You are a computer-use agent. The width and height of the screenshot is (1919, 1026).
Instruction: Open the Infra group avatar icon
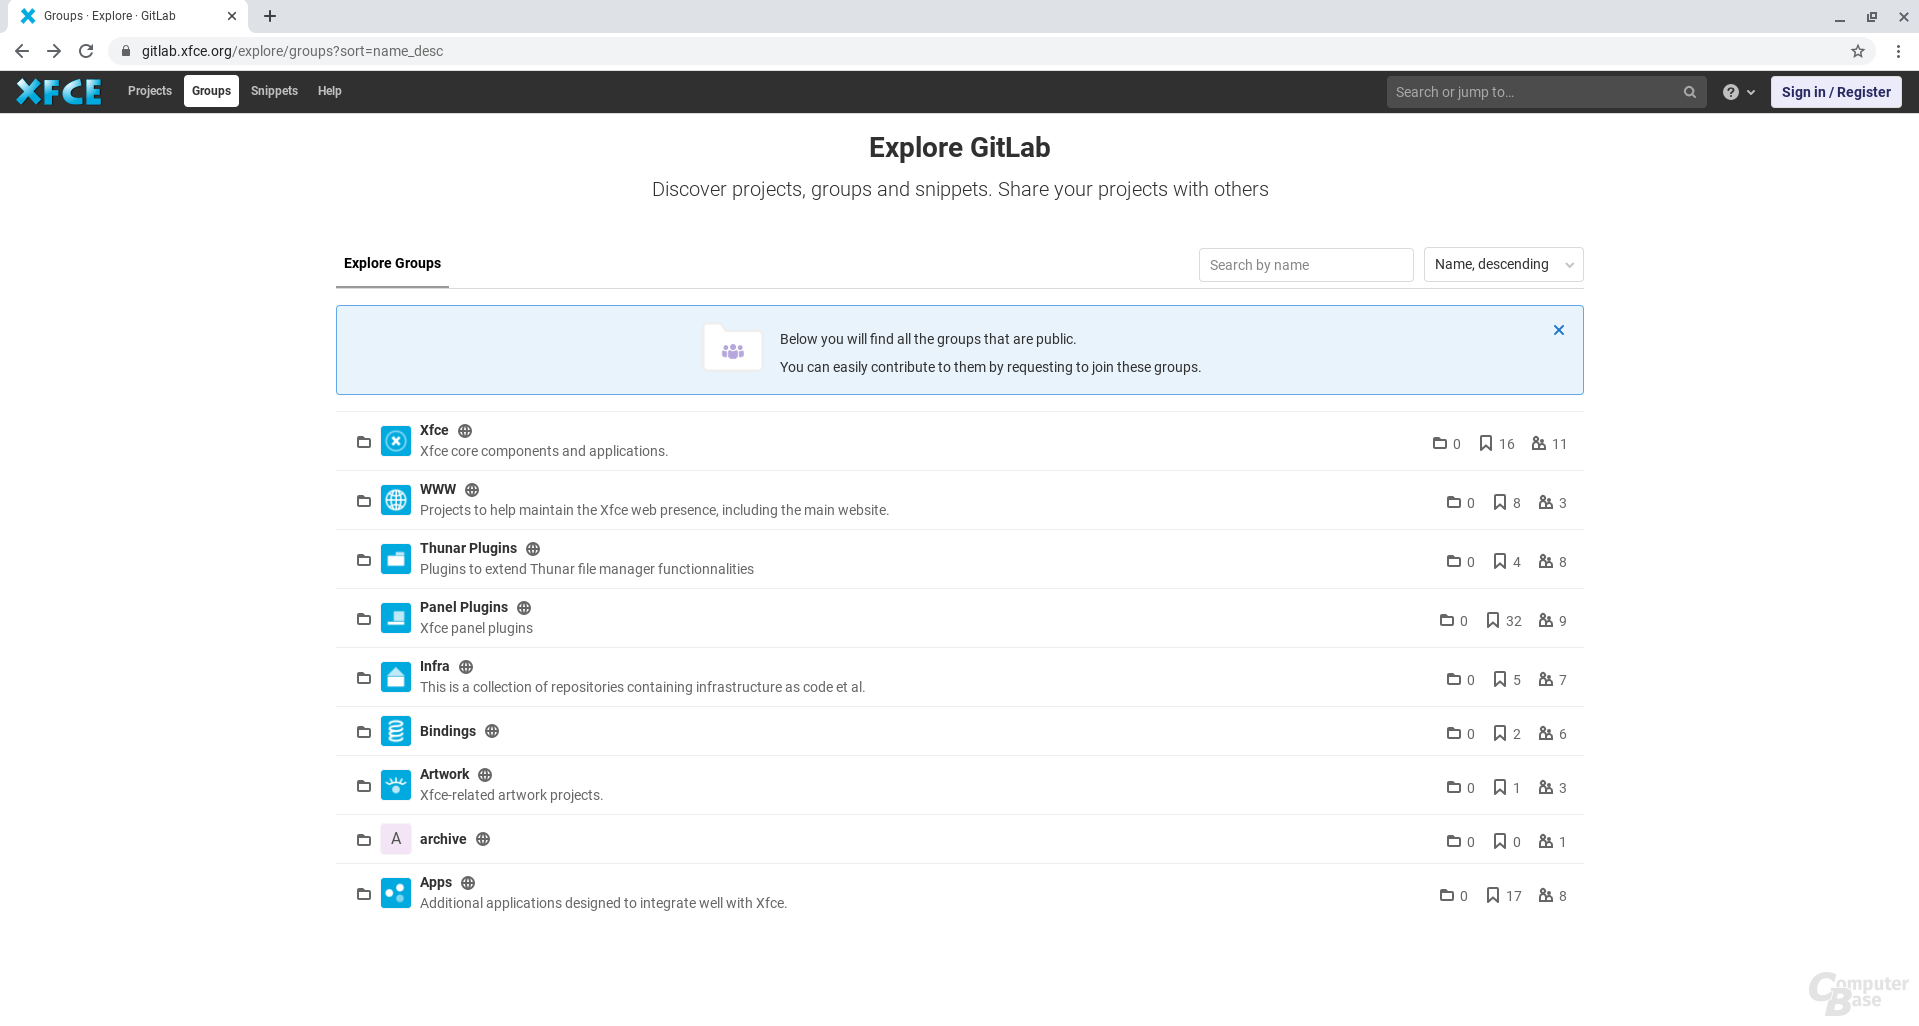click(396, 677)
